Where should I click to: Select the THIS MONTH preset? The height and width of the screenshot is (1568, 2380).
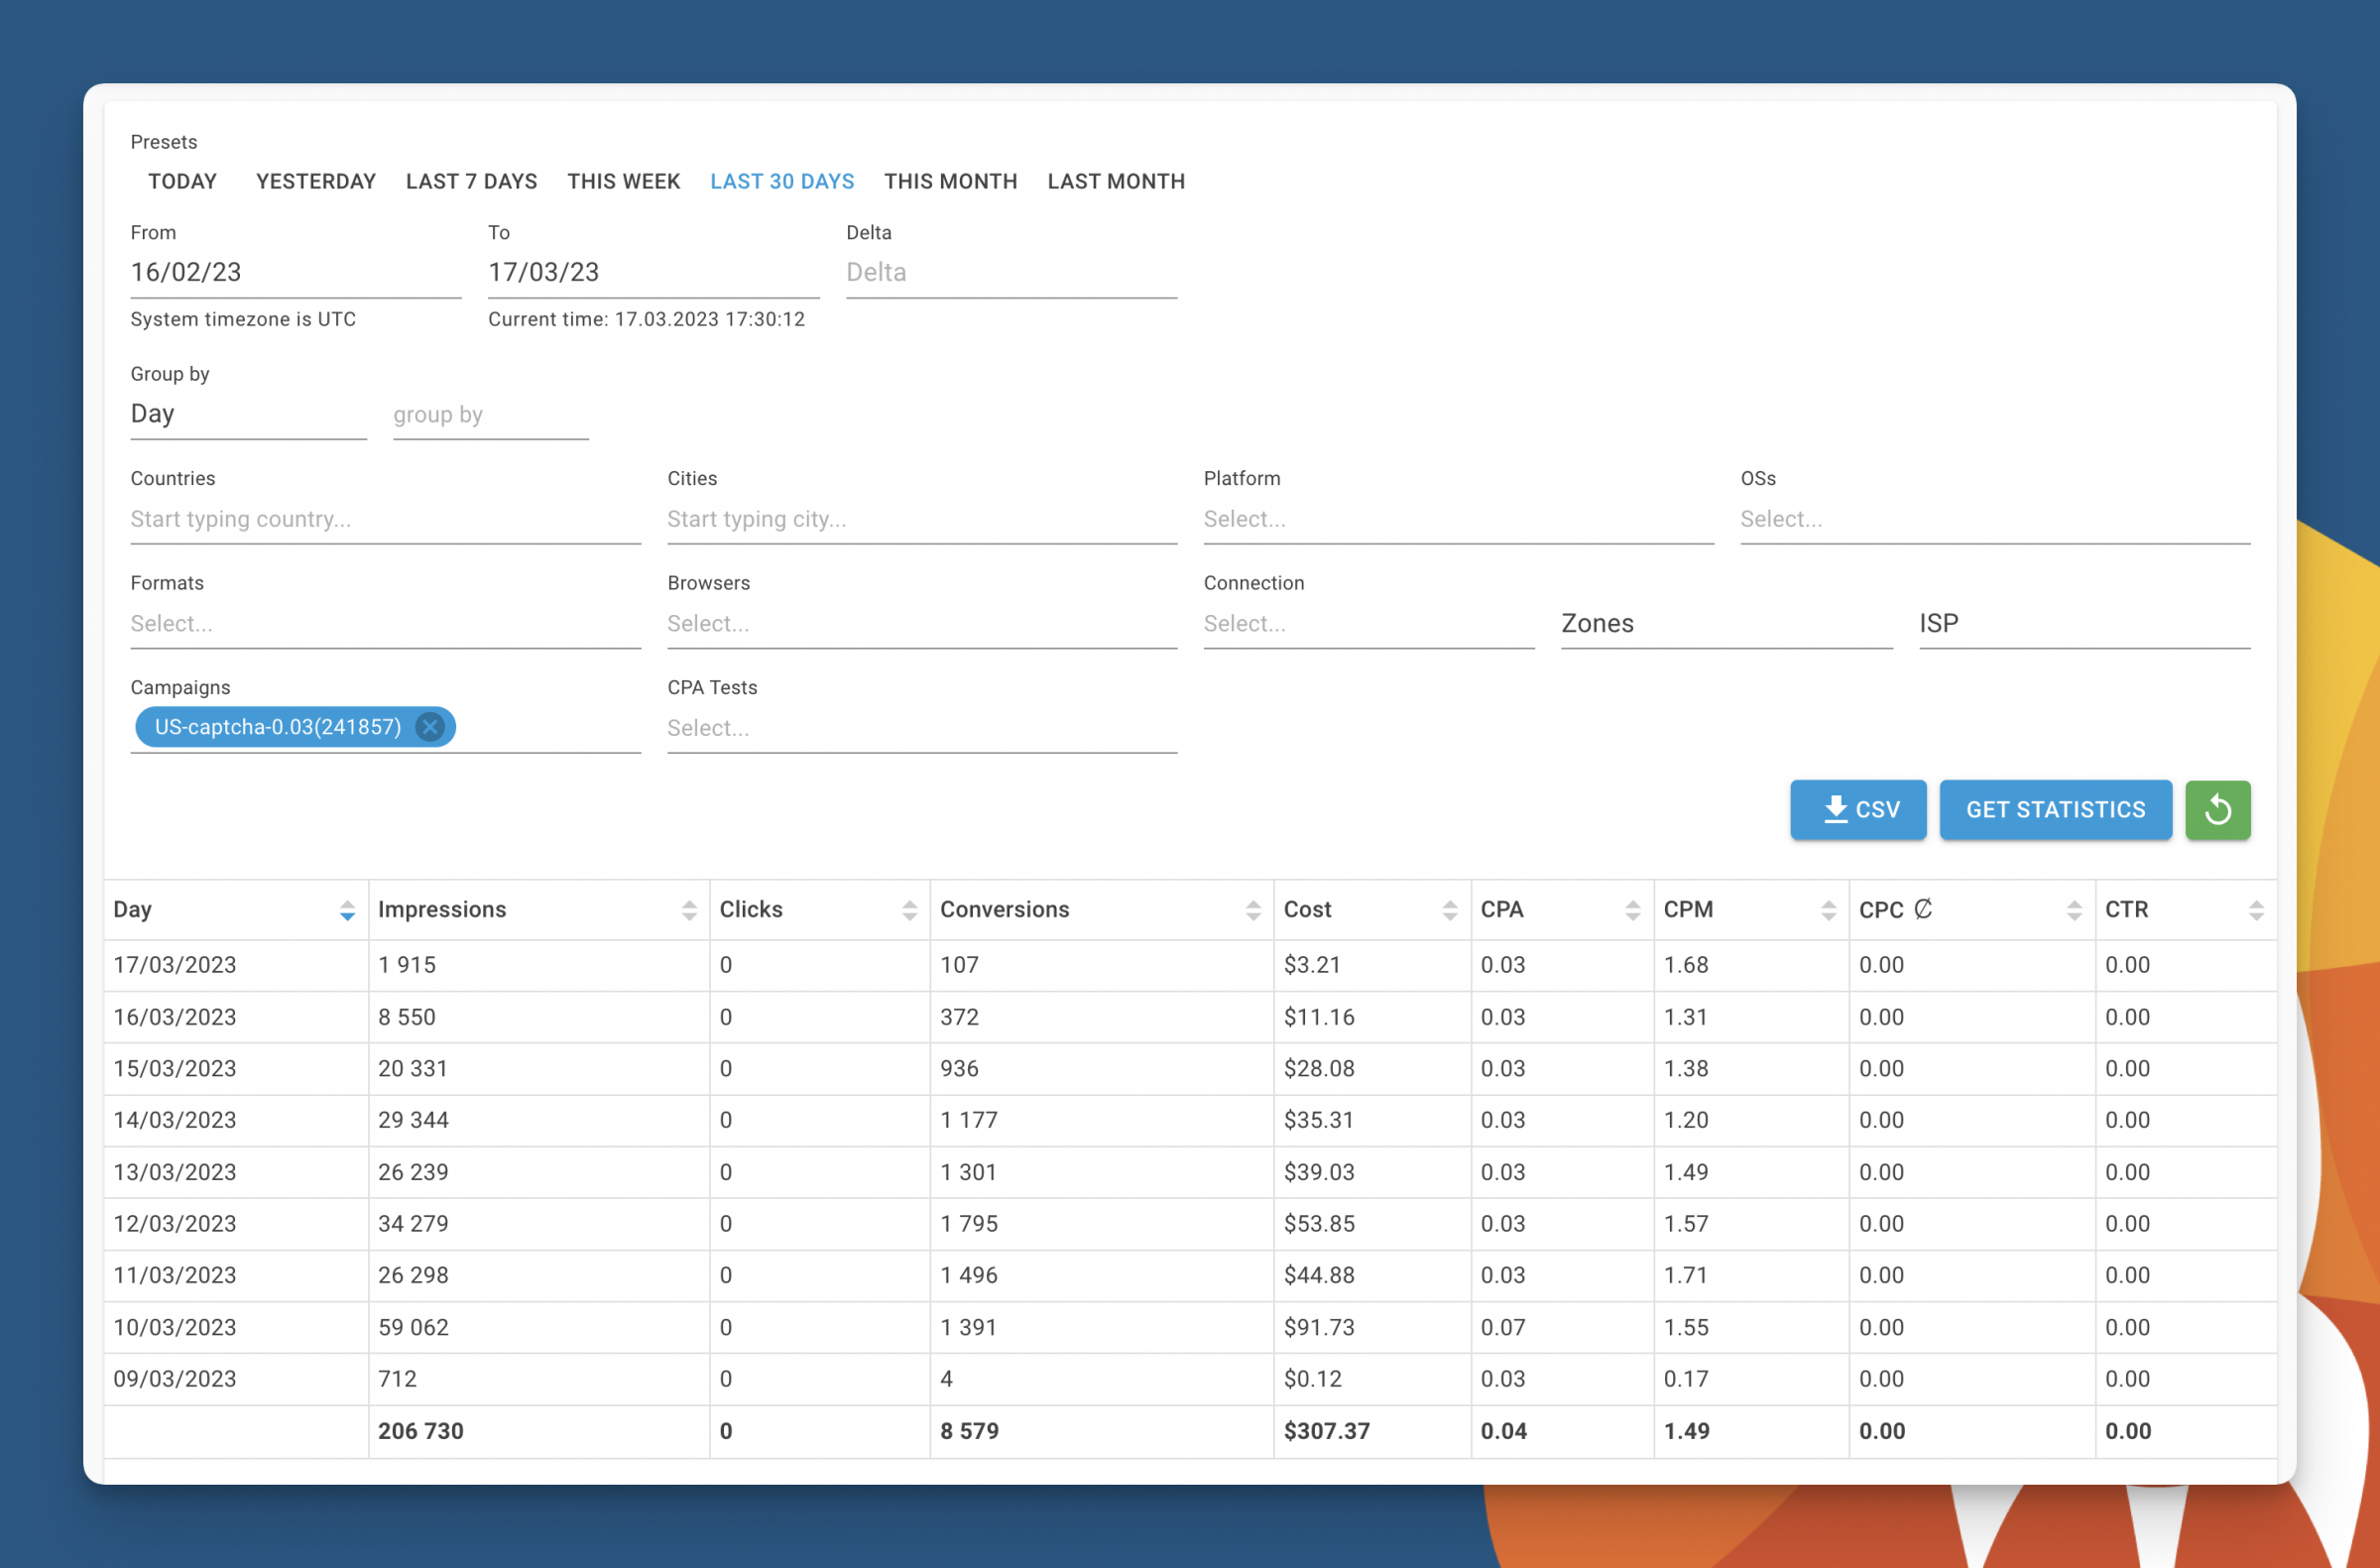pos(950,181)
